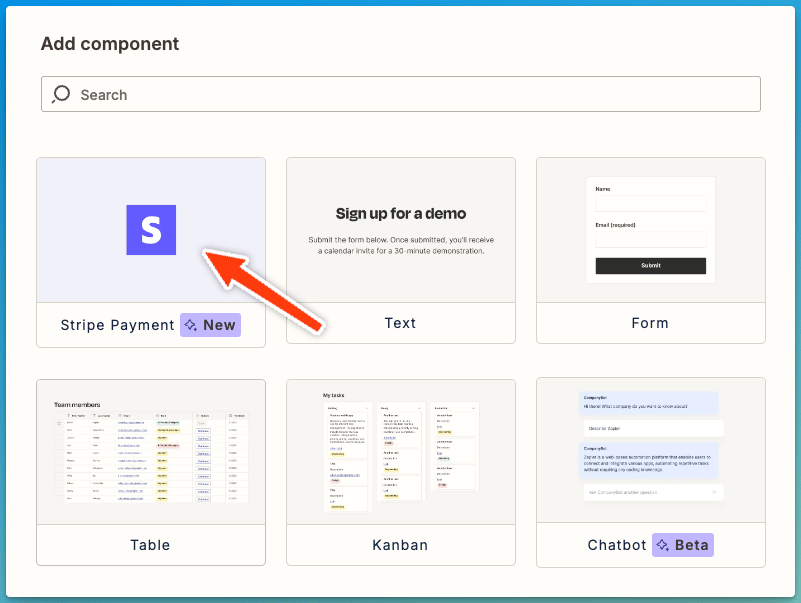Open the Form component preview thumbnail
This screenshot has height=603, width=801.
tap(651, 230)
